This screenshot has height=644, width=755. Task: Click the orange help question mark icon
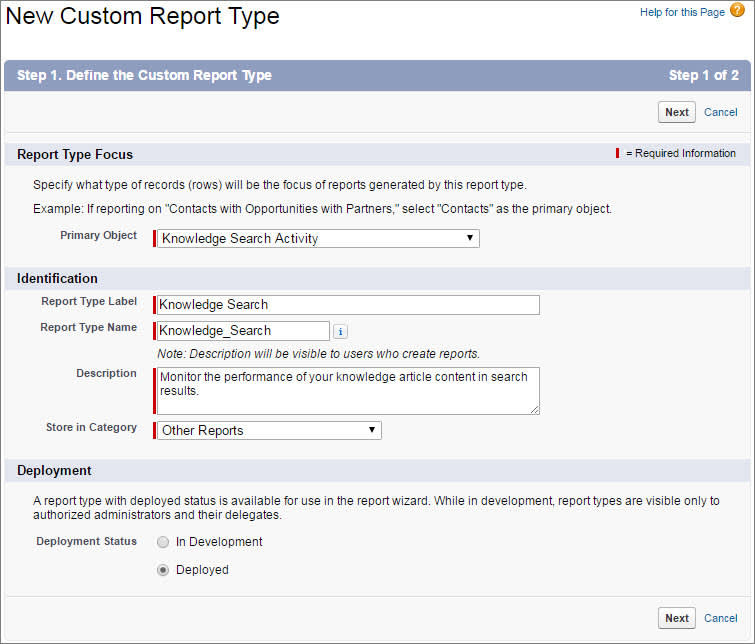pos(737,10)
